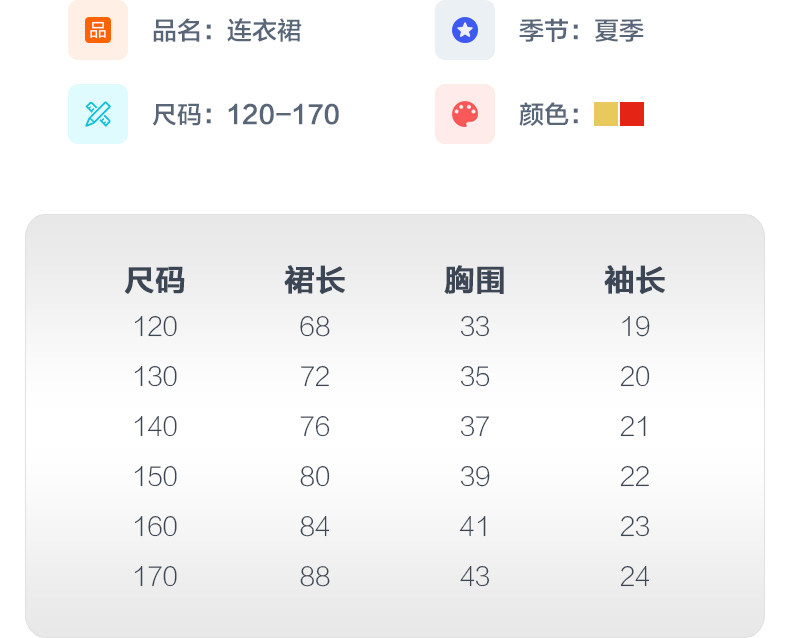Select size 140 row entry
Viewport: 790px width, 638px height.
coord(155,427)
